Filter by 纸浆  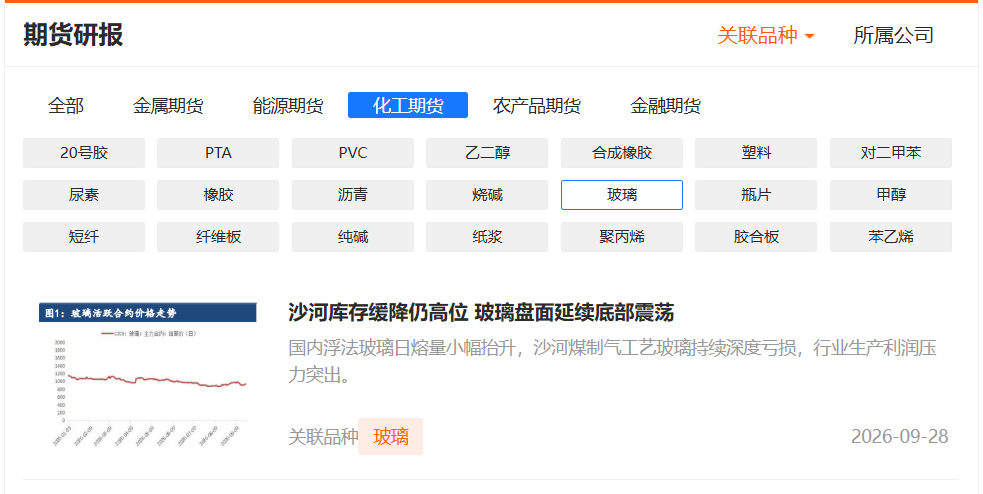[x=487, y=237]
